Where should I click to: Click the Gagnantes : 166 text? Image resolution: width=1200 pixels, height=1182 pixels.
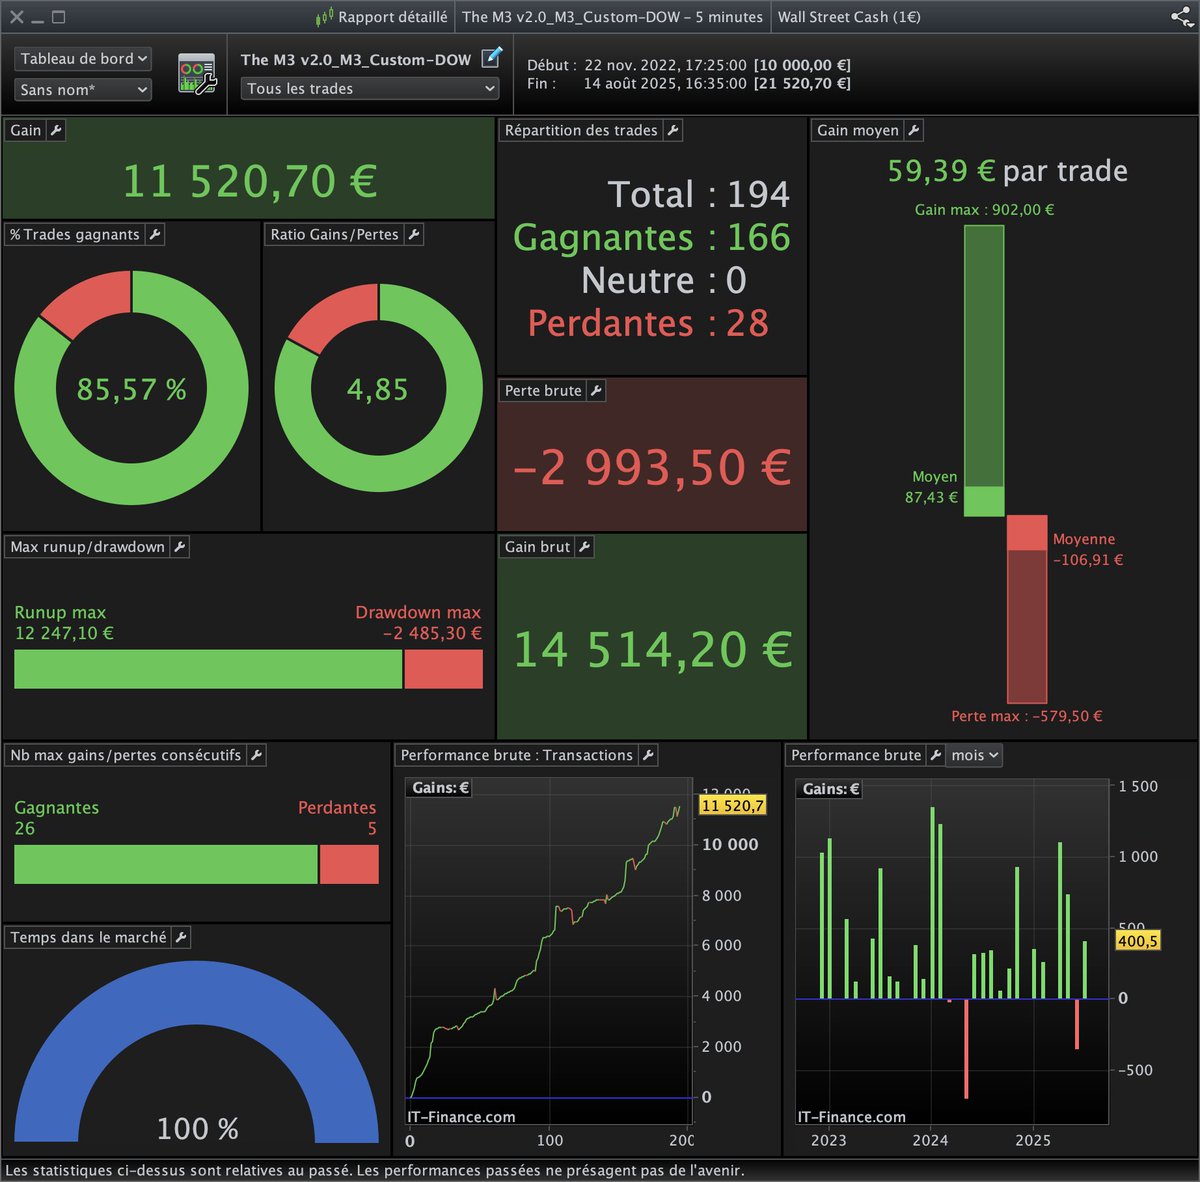[x=652, y=237]
